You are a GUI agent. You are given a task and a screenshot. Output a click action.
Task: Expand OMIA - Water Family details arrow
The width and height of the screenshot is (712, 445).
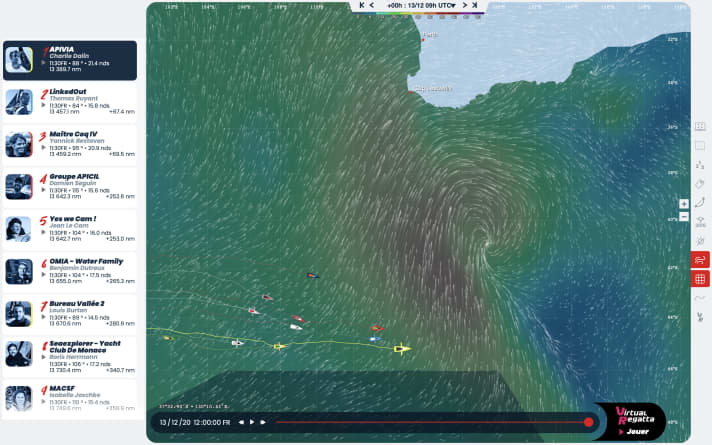pos(44,275)
